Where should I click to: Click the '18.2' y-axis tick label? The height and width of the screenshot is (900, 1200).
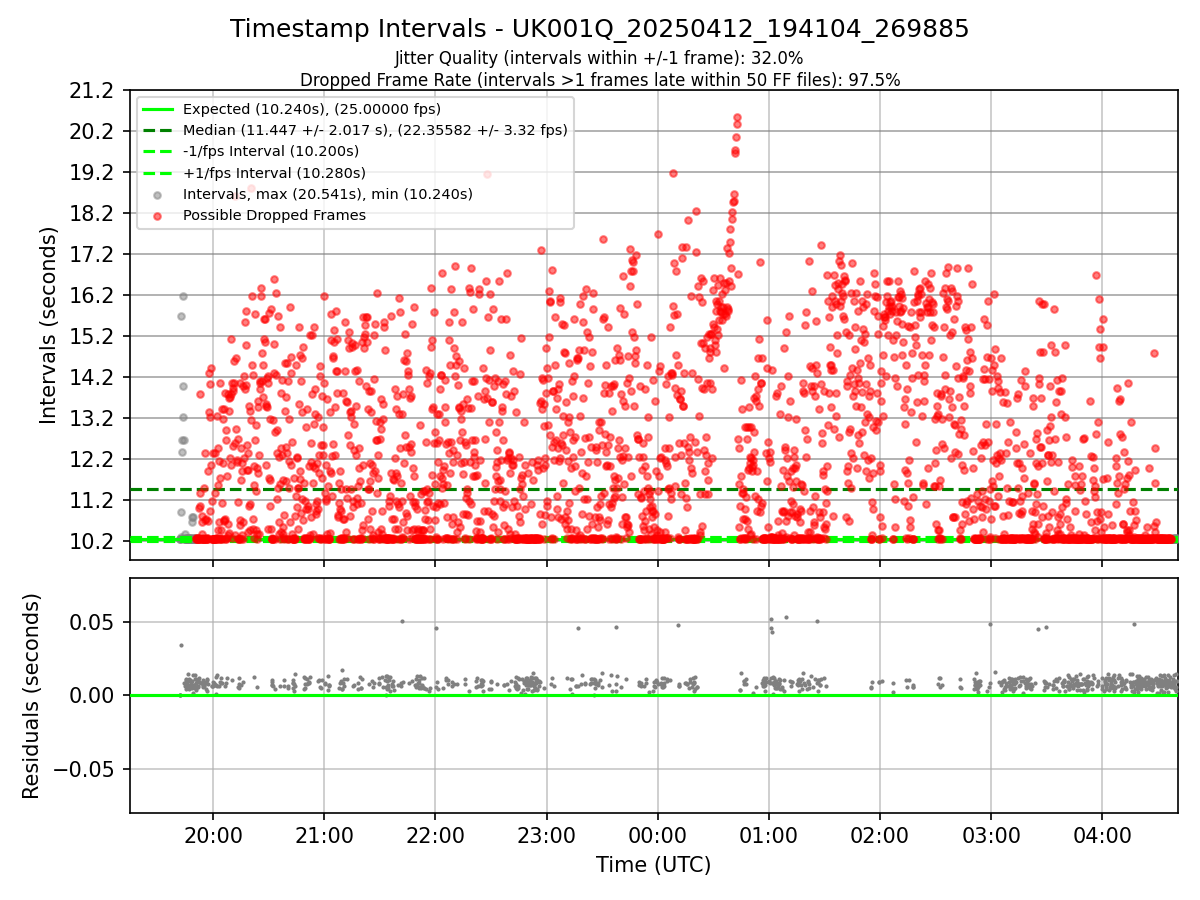(93, 214)
